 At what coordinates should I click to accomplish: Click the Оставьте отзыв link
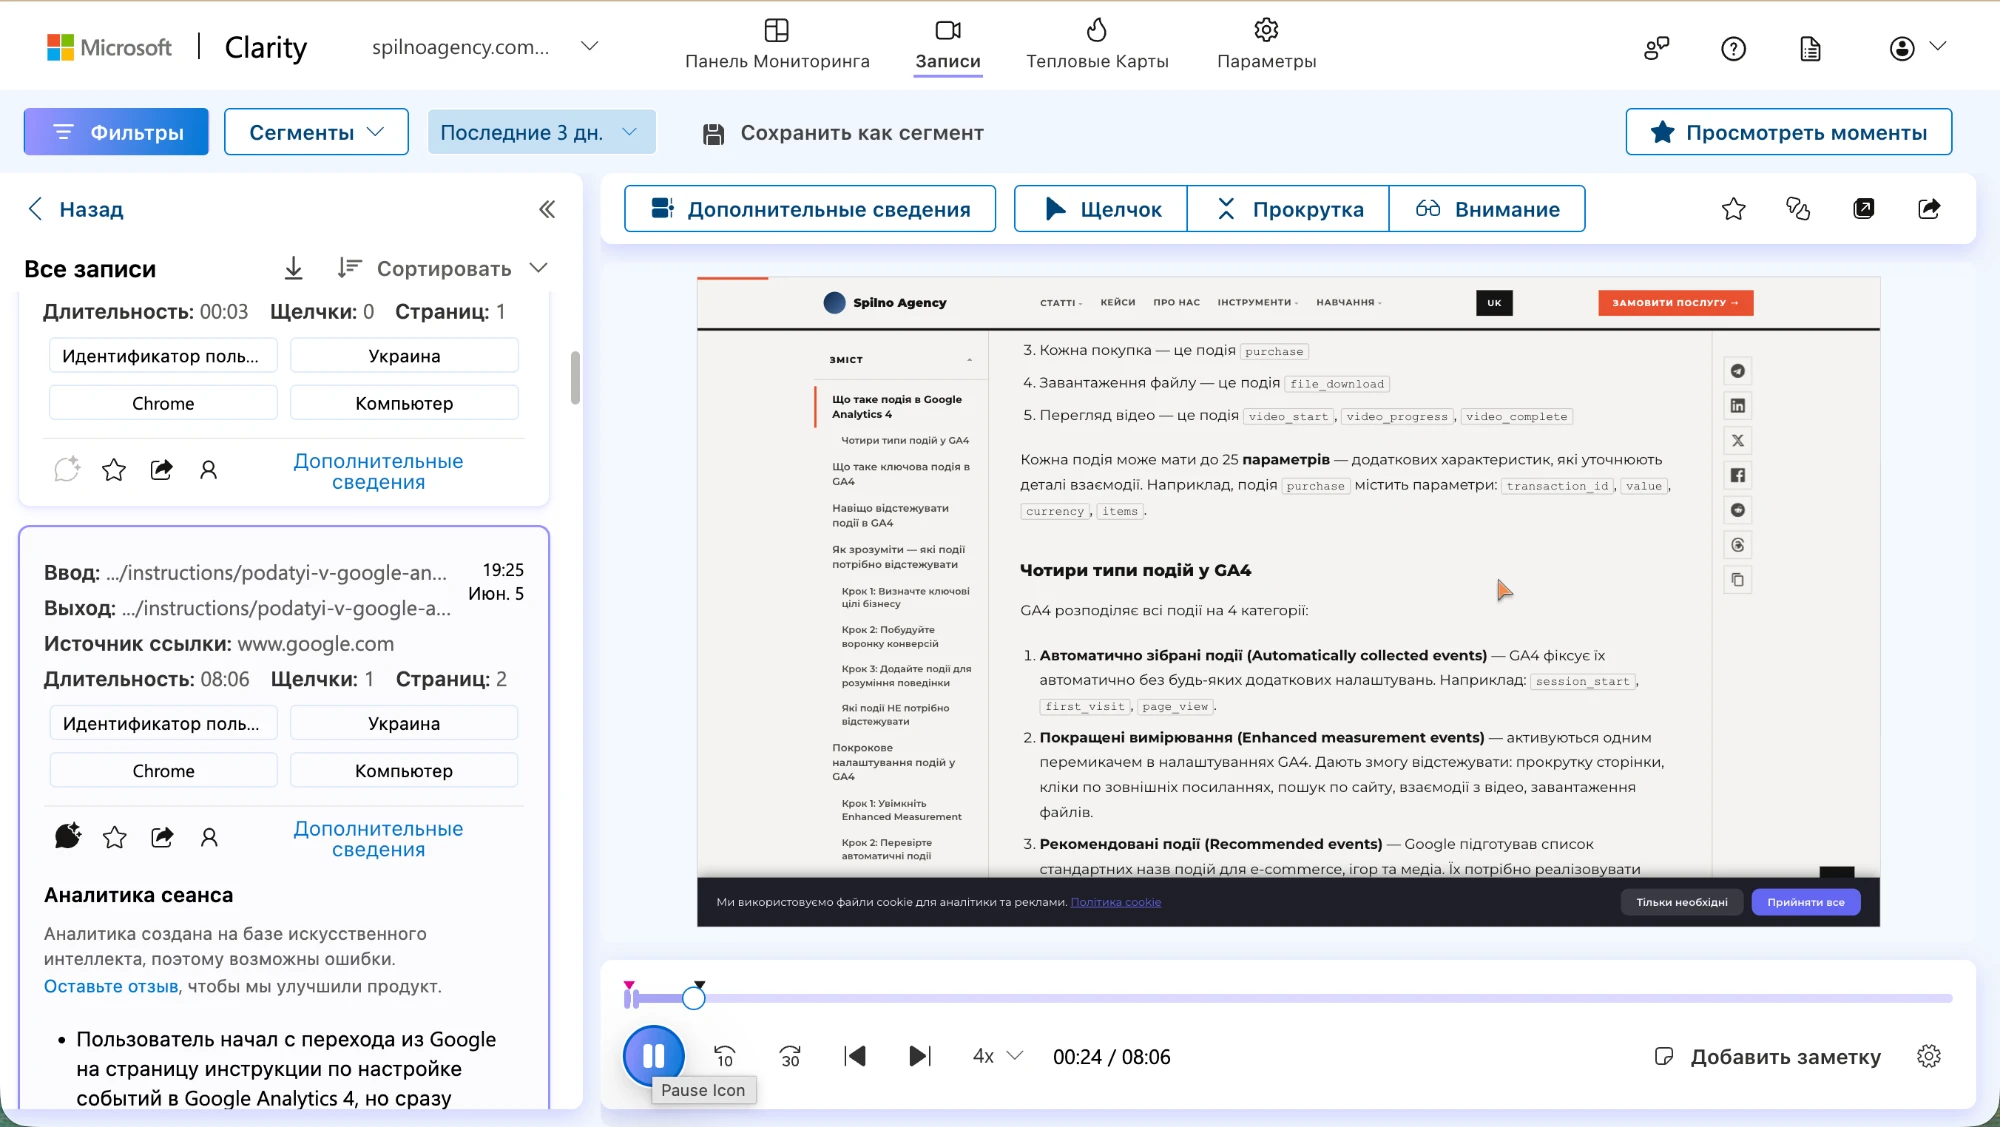pos(112,986)
